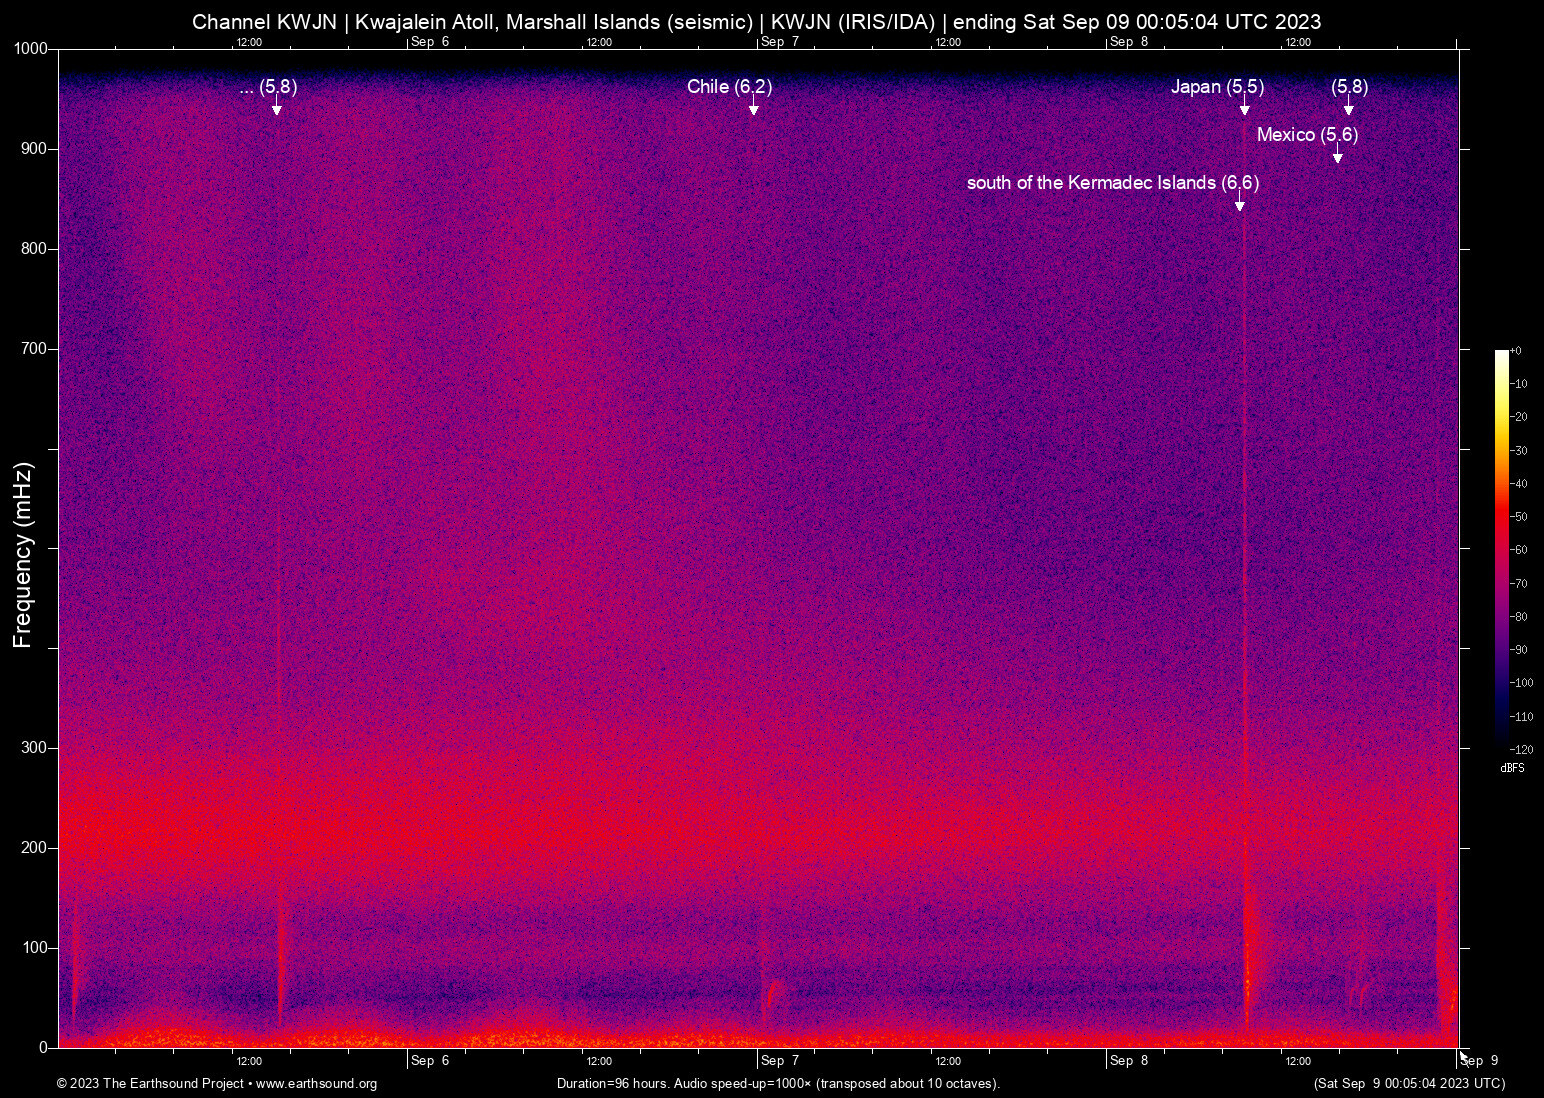Image resolution: width=1544 pixels, height=1098 pixels.
Task: Select the 'south of the Kermadec Islands (6.6)' label
Action: [x=1112, y=183]
